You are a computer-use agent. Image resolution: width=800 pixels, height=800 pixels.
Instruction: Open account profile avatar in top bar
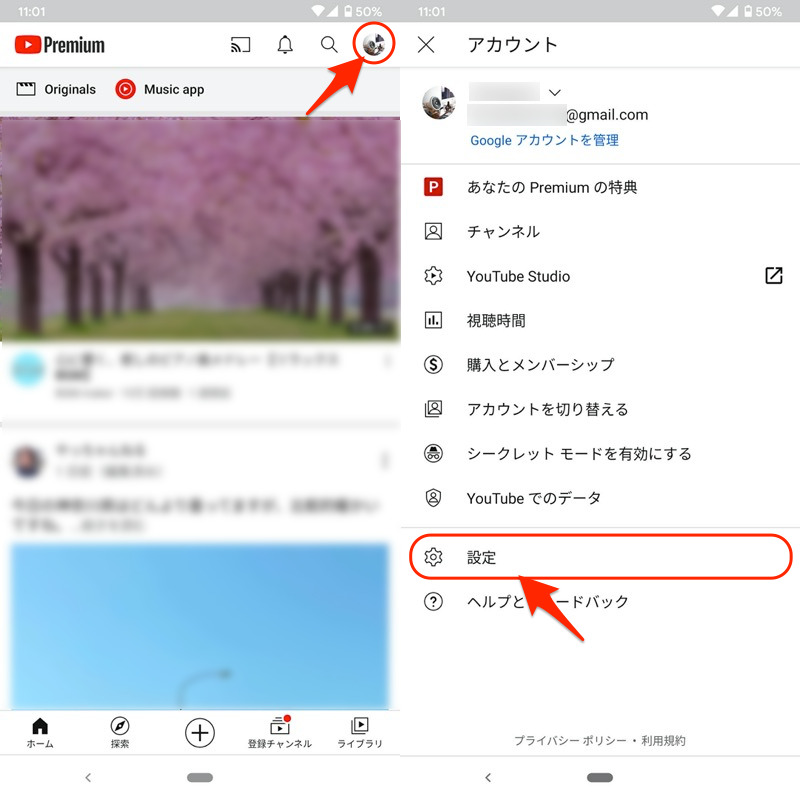pyautogui.click(x=376, y=45)
